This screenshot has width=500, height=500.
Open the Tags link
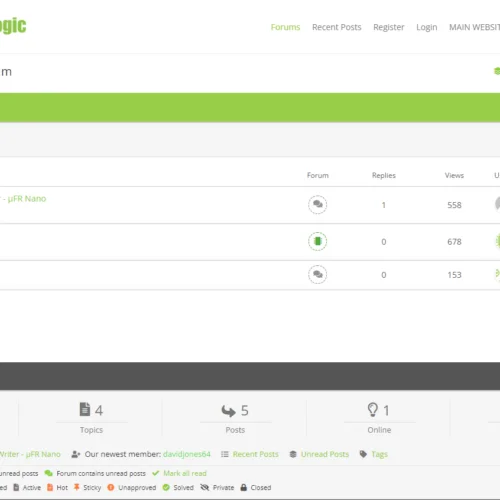coord(379,454)
